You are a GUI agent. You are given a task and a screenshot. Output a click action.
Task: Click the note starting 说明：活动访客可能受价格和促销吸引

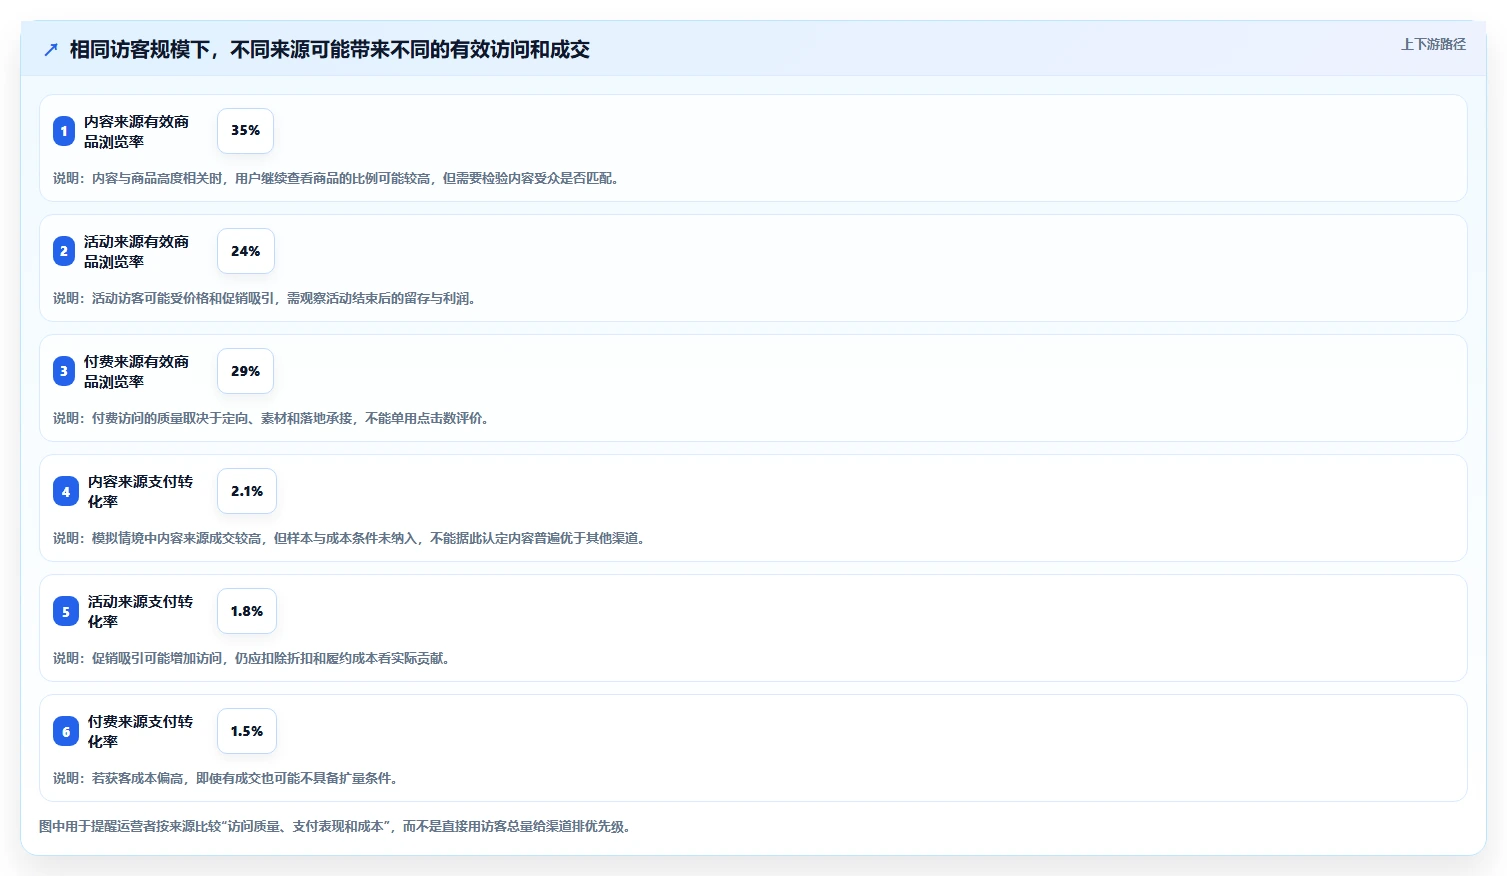click(x=265, y=298)
